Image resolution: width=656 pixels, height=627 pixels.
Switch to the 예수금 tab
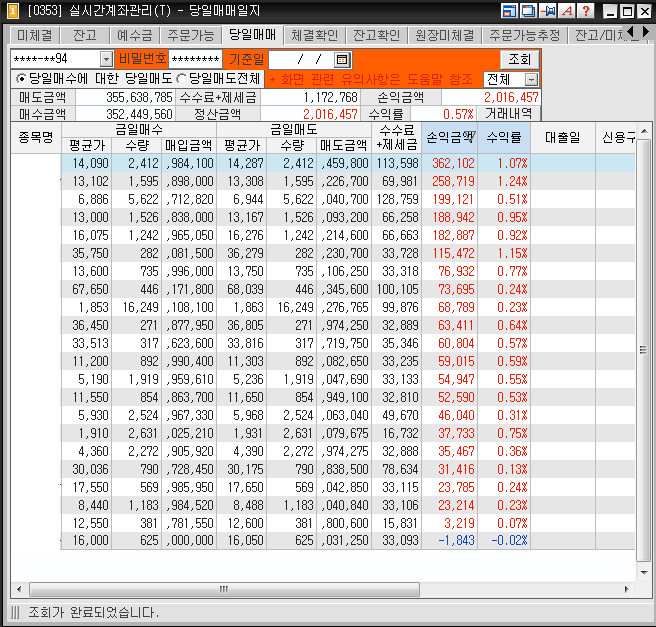coord(134,35)
